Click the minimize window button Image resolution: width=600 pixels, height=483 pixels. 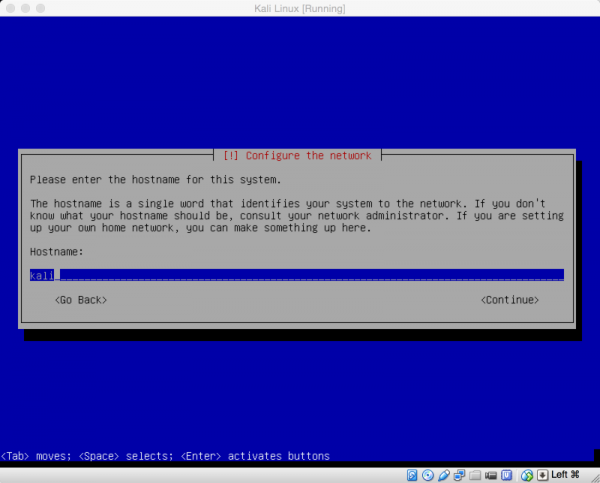pyautogui.click(x=26, y=8)
